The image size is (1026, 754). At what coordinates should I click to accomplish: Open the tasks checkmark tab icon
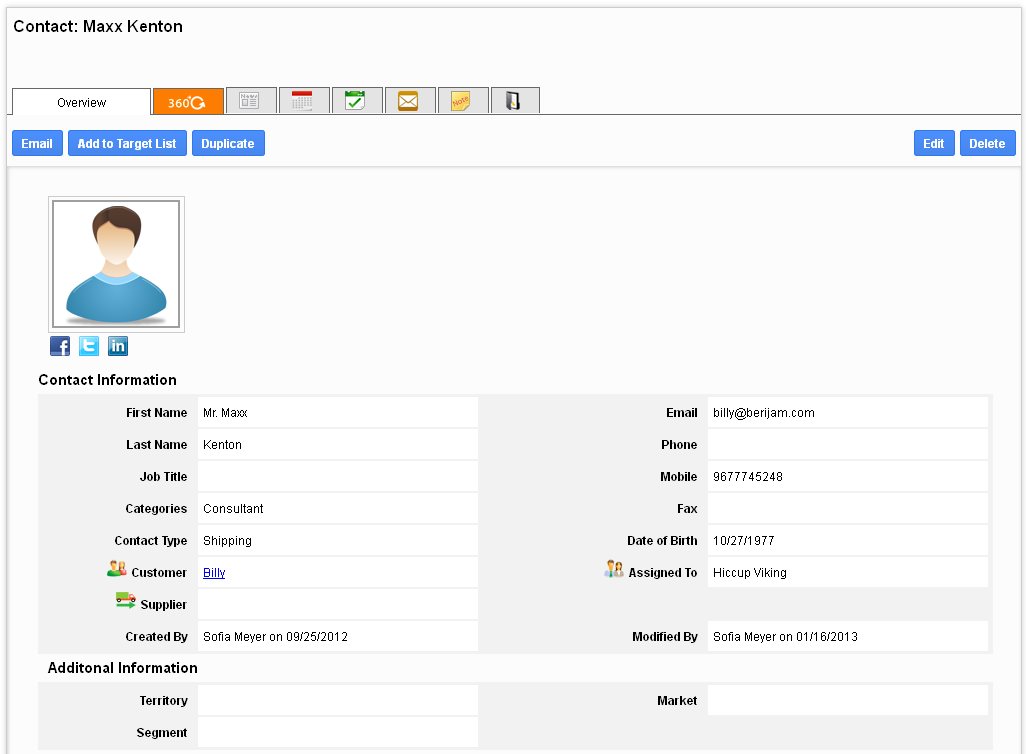click(355, 101)
